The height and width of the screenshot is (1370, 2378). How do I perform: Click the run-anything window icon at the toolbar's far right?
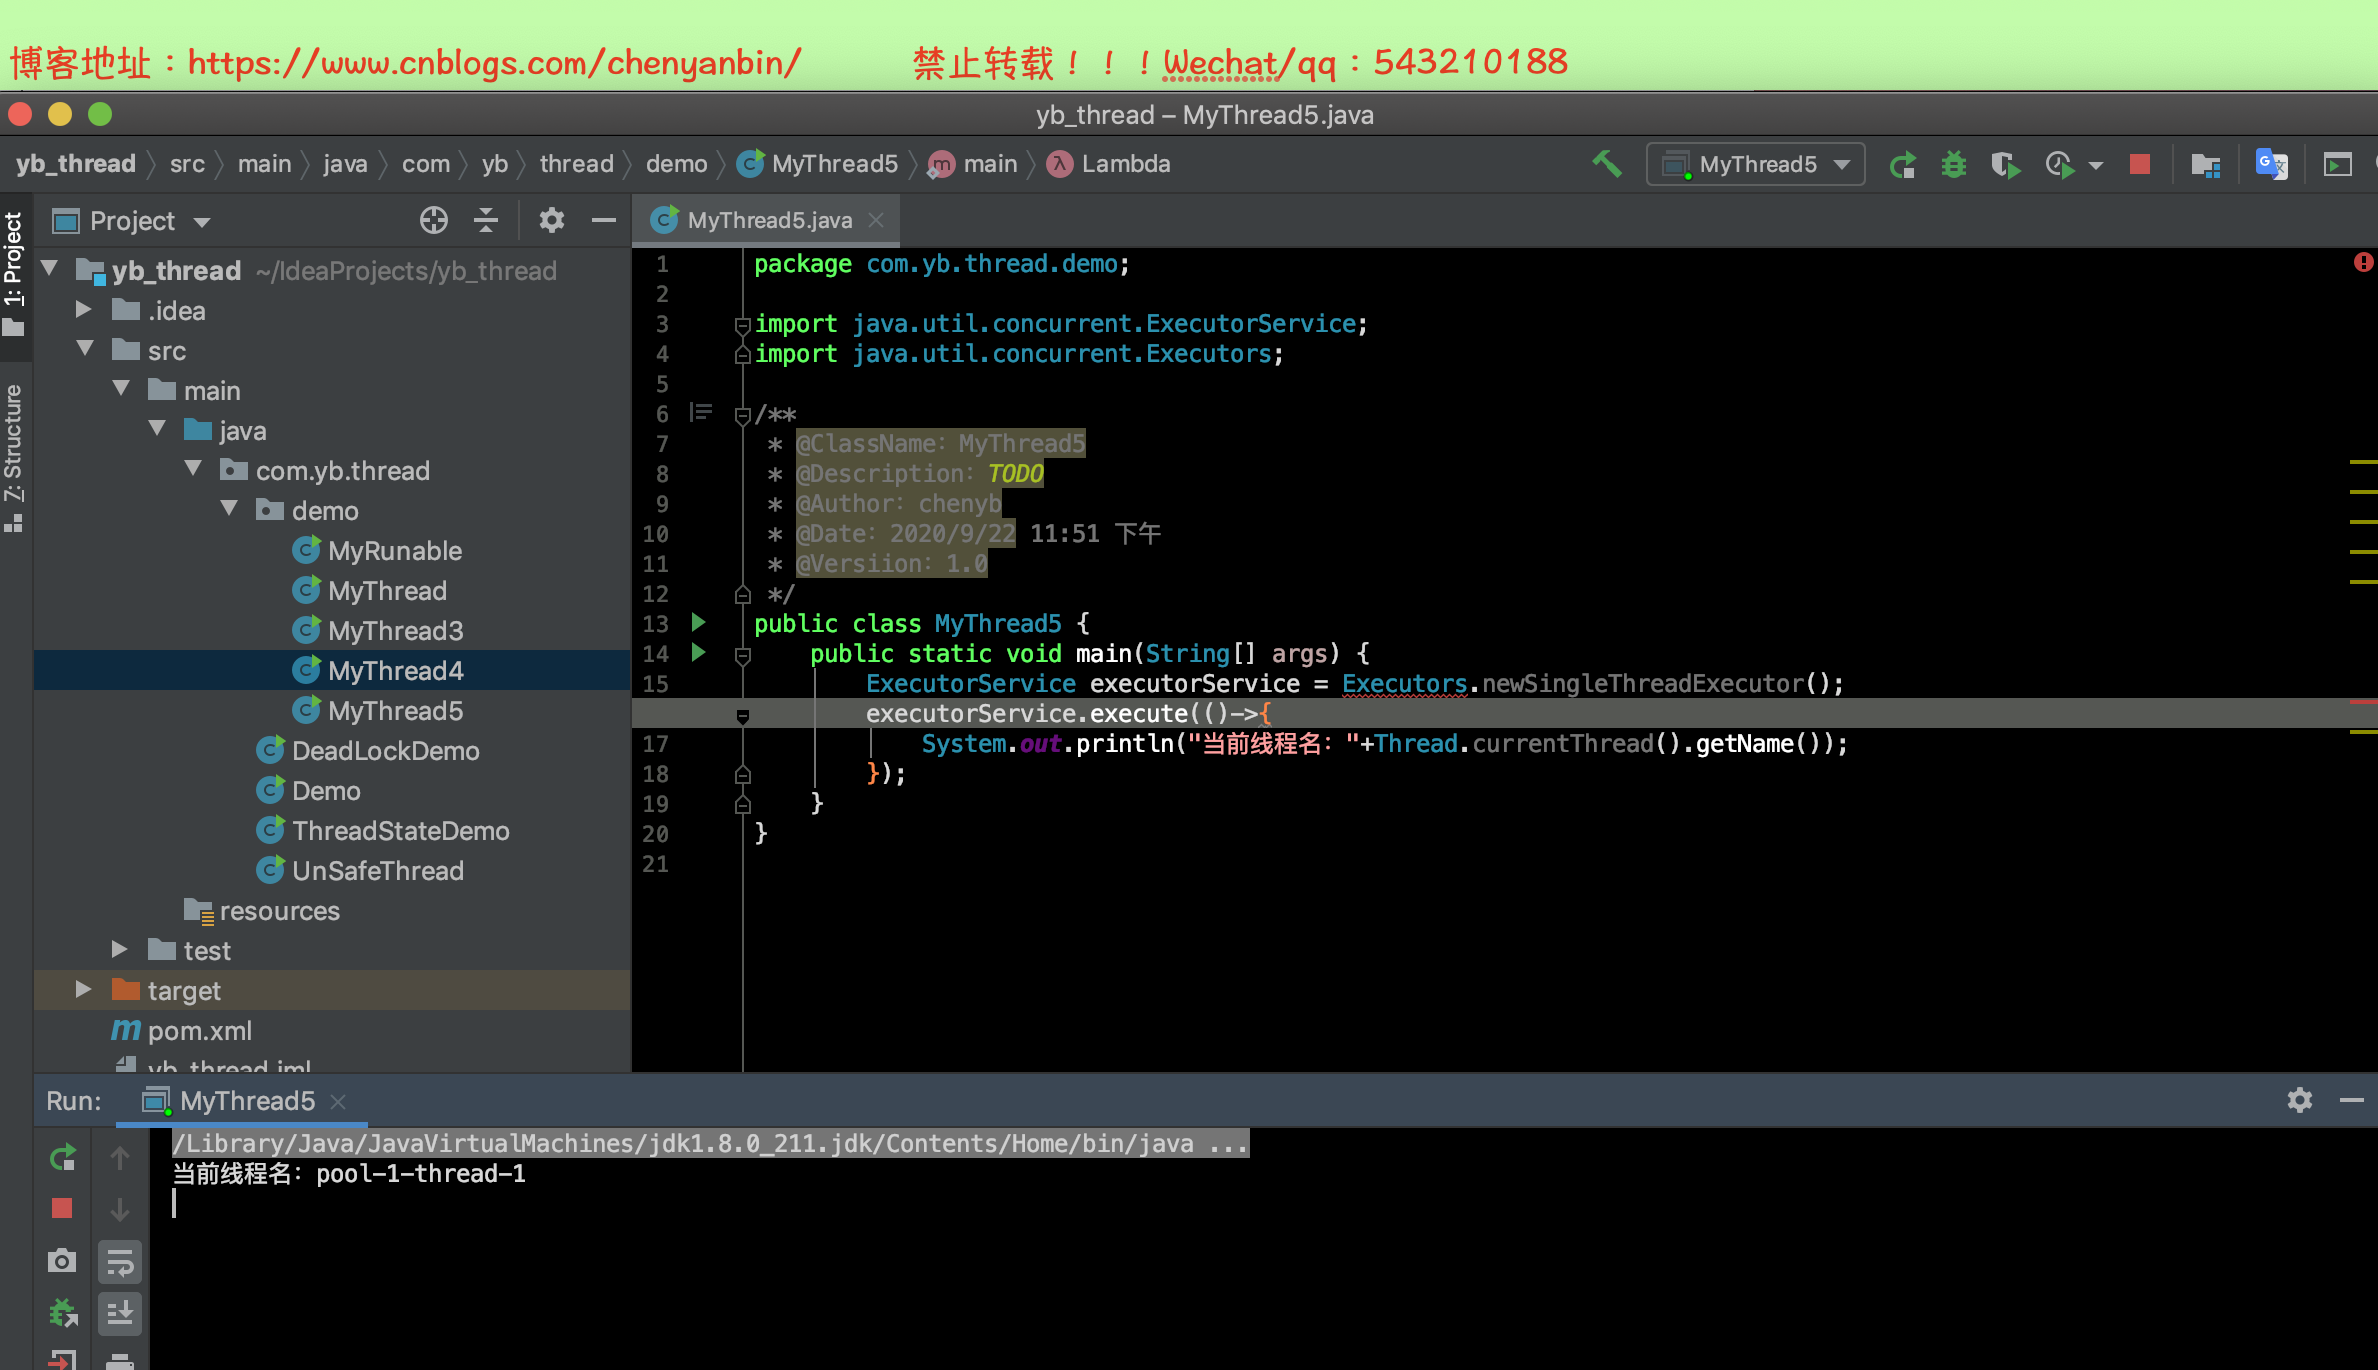tap(2337, 164)
